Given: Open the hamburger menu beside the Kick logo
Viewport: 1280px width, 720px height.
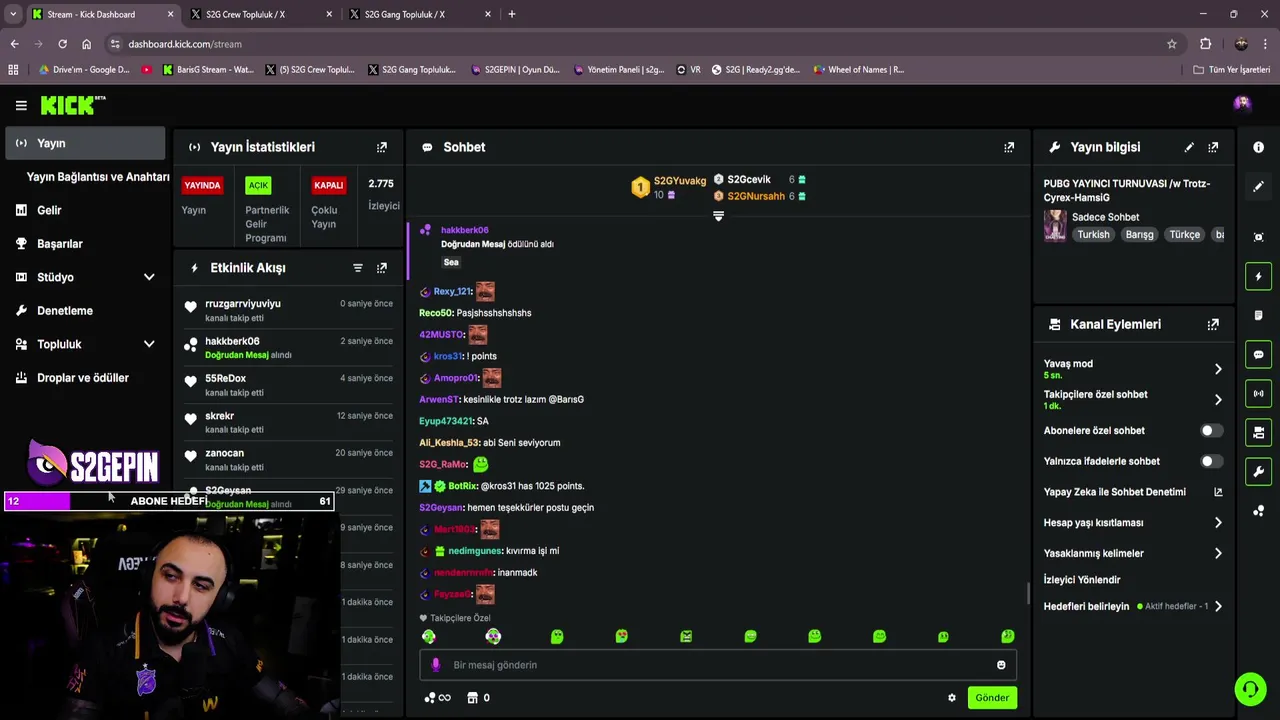Looking at the screenshot, I should pyautogui.click(x=21, y=105).
